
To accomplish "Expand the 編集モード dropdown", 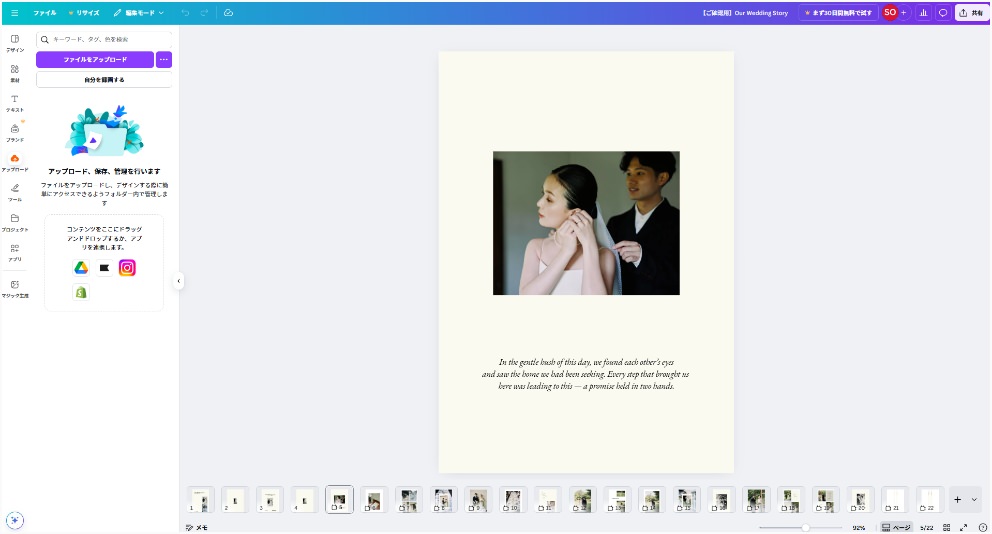I will coord(139,13).
